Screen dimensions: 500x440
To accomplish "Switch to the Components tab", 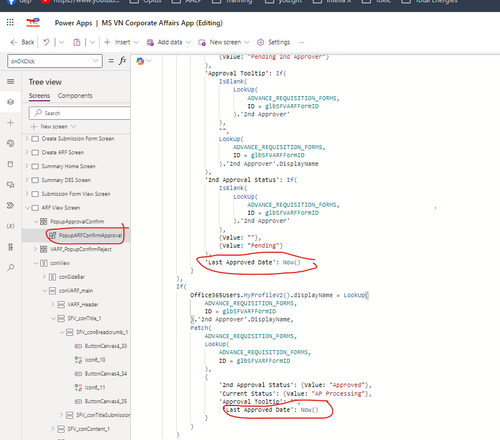I will [x=75, y=96].
